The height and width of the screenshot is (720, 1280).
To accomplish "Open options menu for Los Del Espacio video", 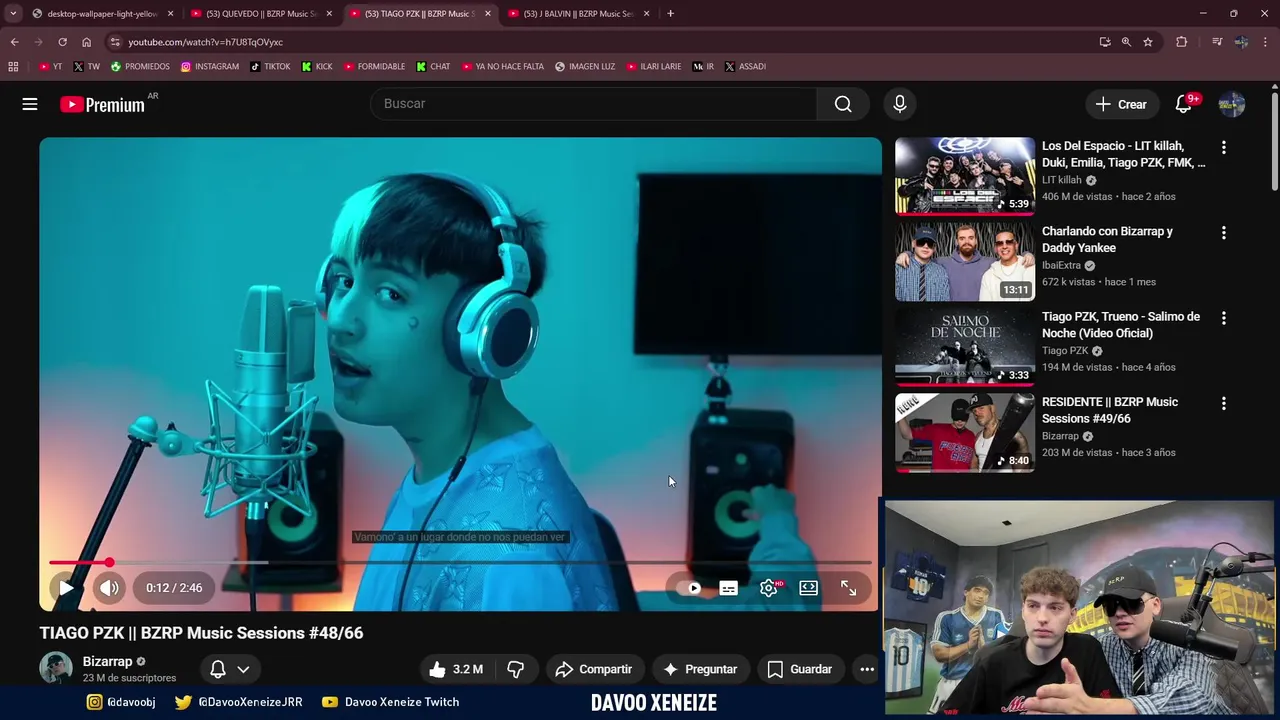I will pyautogui.click(x=1223, y=147).
